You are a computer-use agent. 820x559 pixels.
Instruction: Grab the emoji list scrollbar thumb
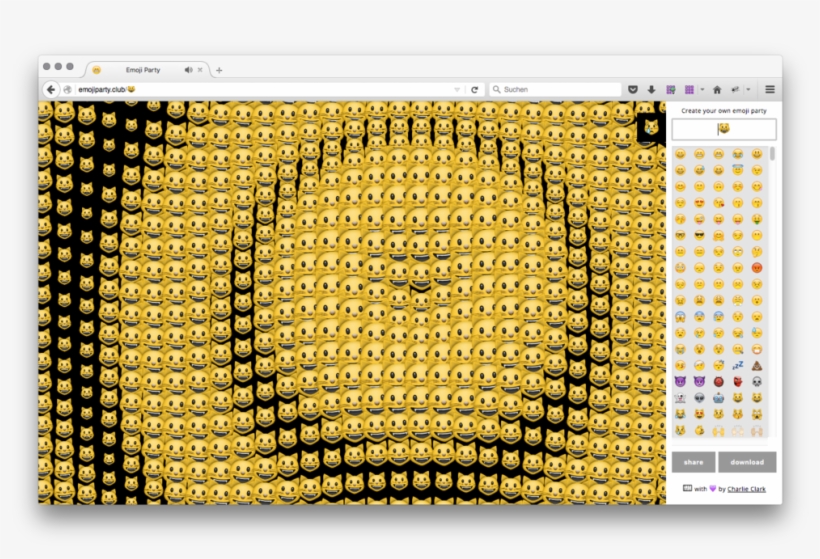[772, 154]
